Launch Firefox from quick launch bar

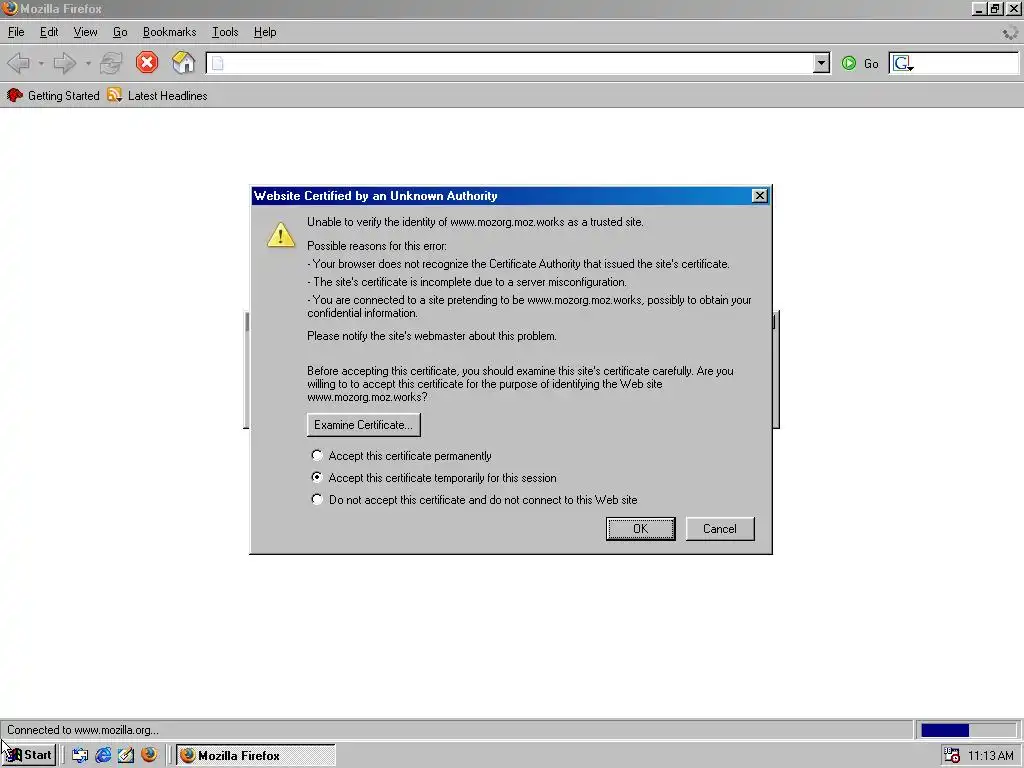coord(149,754)
